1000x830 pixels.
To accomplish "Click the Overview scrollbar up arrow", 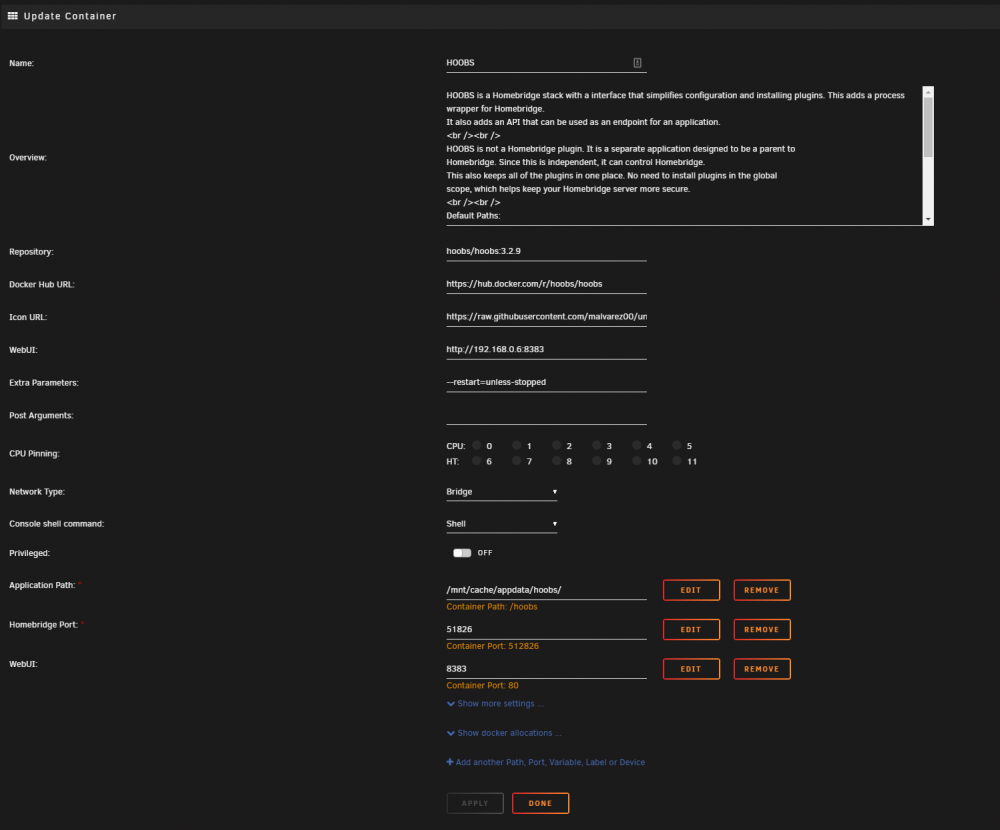I will click(x=929, y=92).
